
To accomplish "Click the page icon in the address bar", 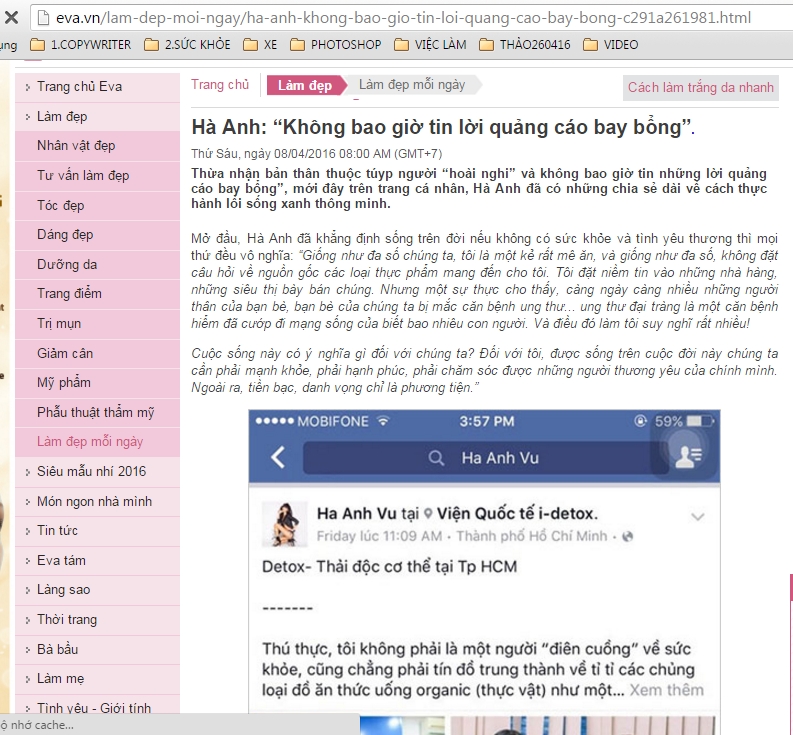I will tap(44, 18).
